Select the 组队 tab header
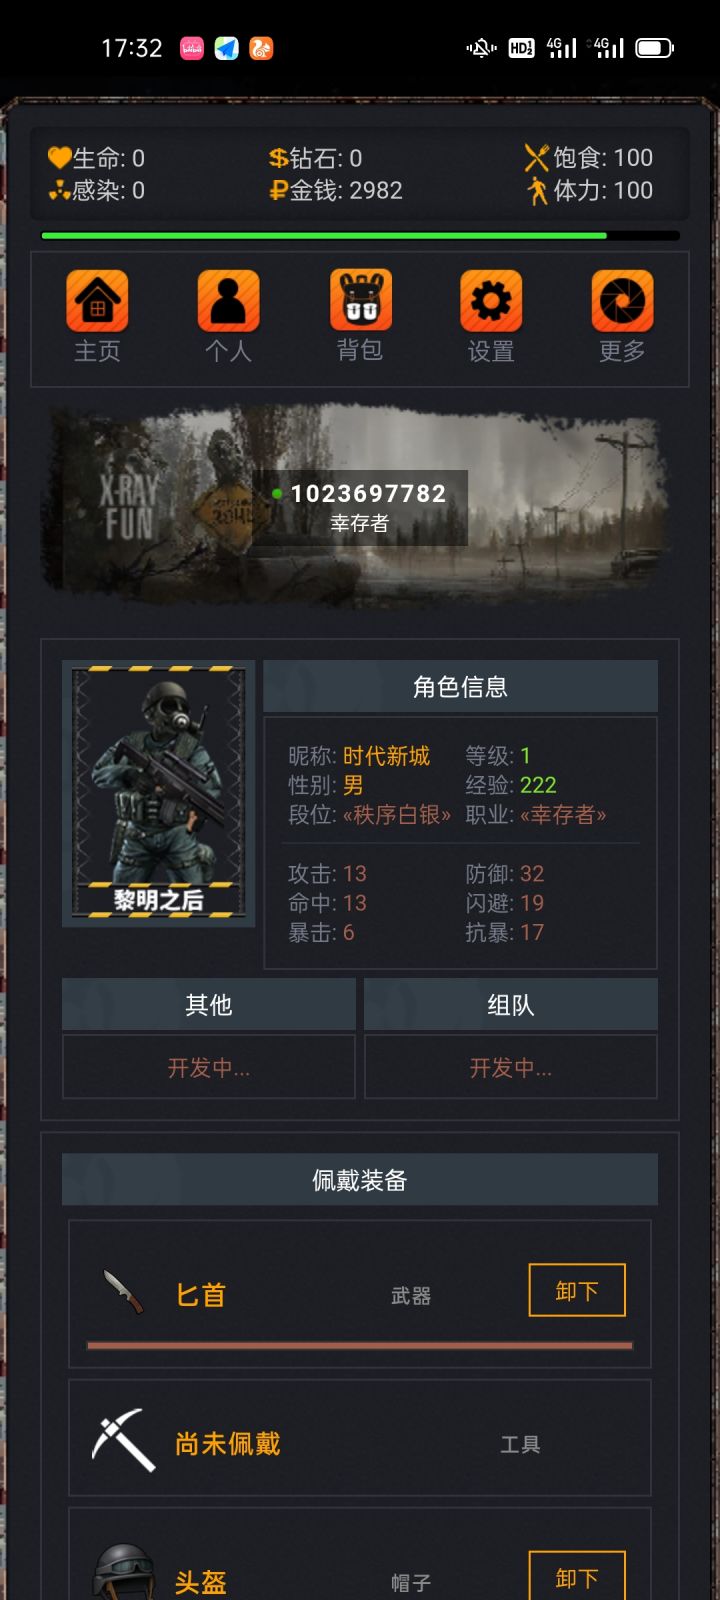Screen dimensions: 720x1600 click(x=511, y=1004)
